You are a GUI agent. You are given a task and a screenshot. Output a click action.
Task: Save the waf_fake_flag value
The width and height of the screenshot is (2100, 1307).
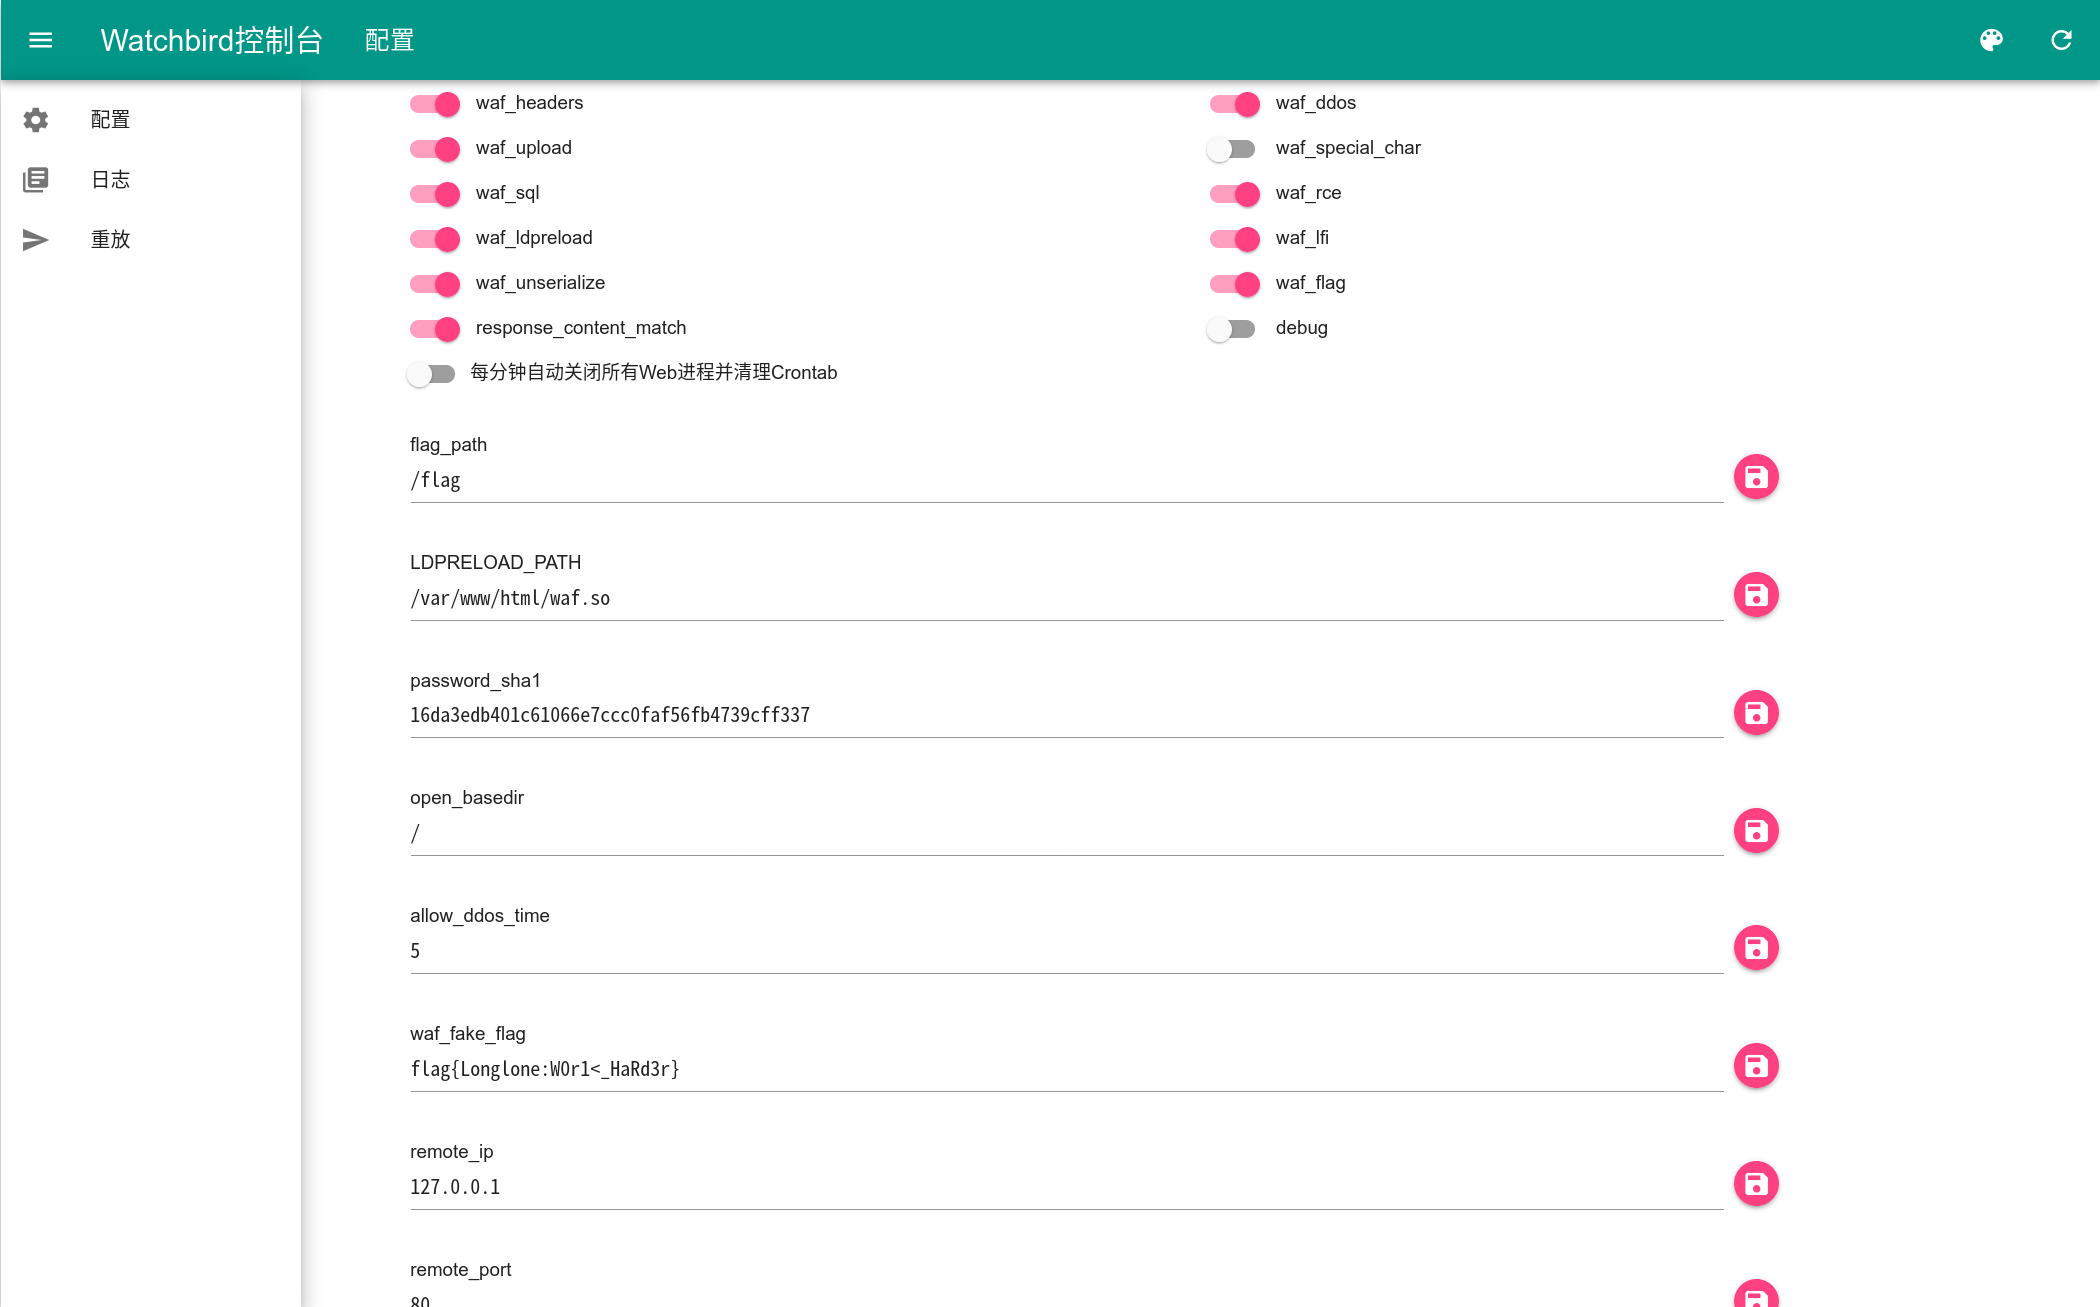click(x=1755, y=1066)
